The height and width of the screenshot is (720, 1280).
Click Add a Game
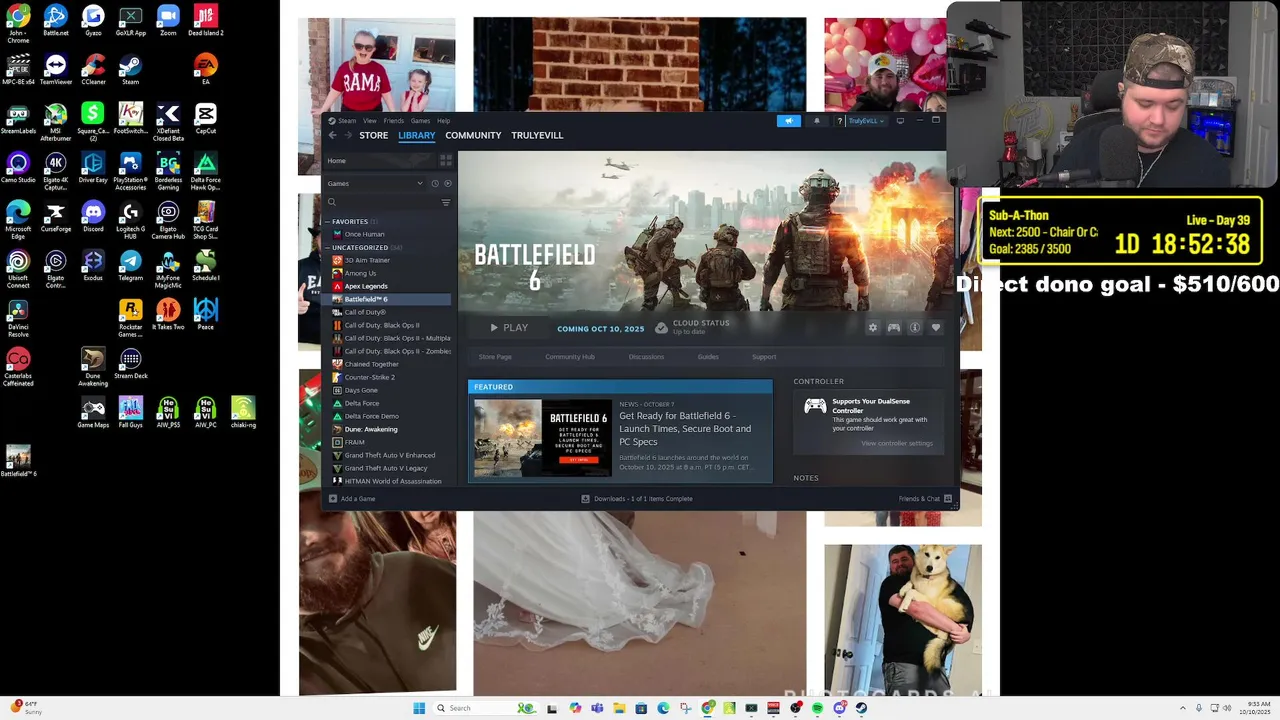pos(352,498)
